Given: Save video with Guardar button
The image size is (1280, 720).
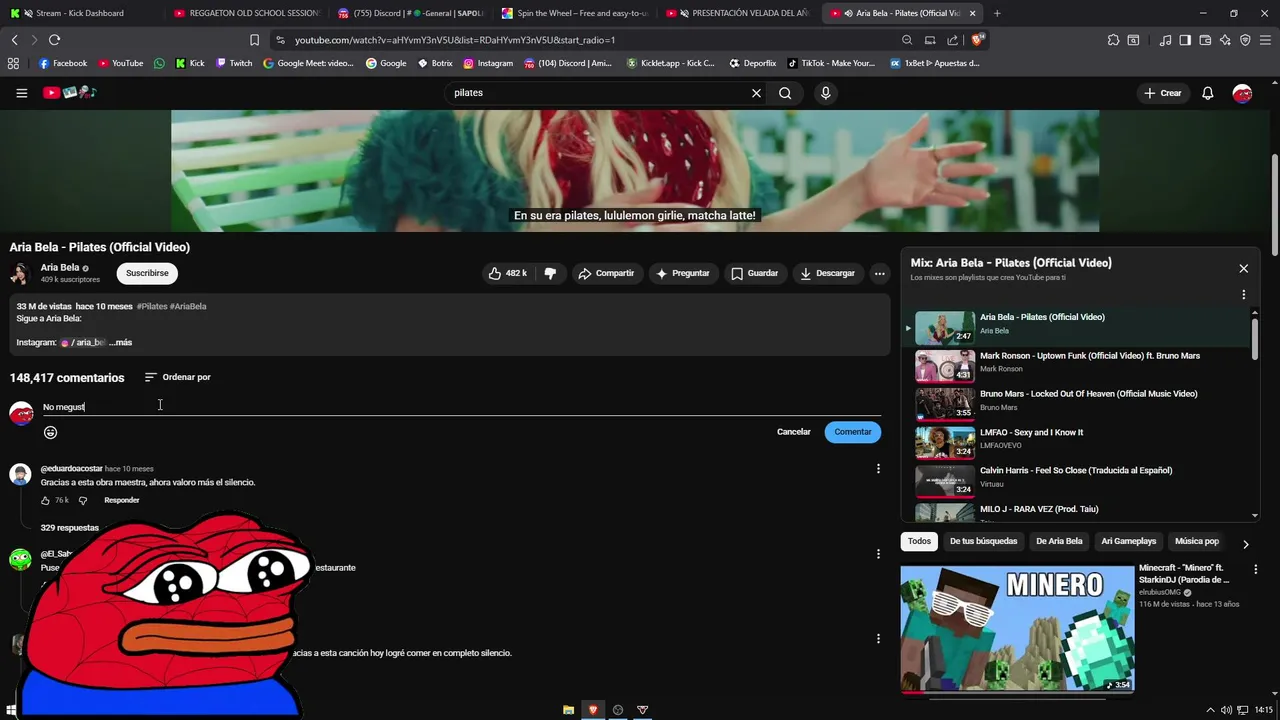Looking at the screenshot, I should (x=754, y=273).
